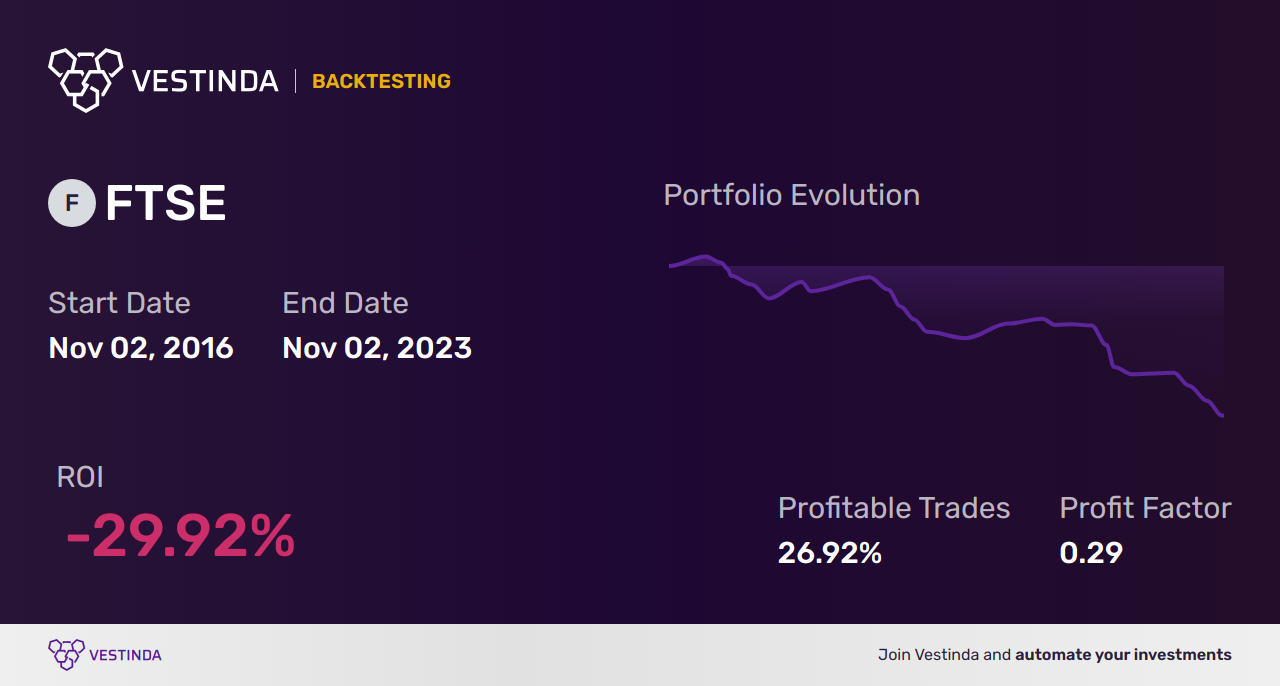Select the Start Date label
Screen dimensions: 1280x686
119,303
